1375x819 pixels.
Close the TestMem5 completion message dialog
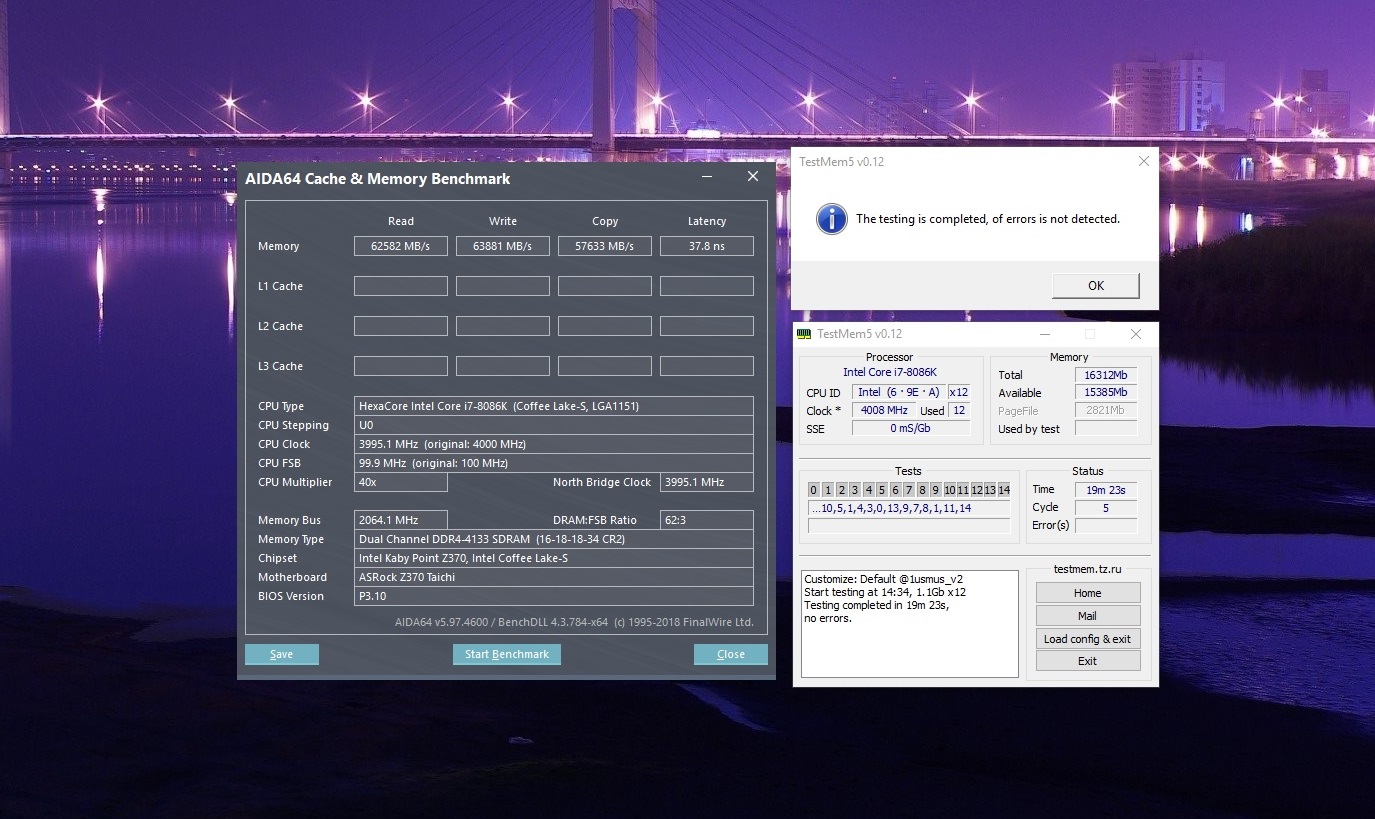coord(1143,161)
